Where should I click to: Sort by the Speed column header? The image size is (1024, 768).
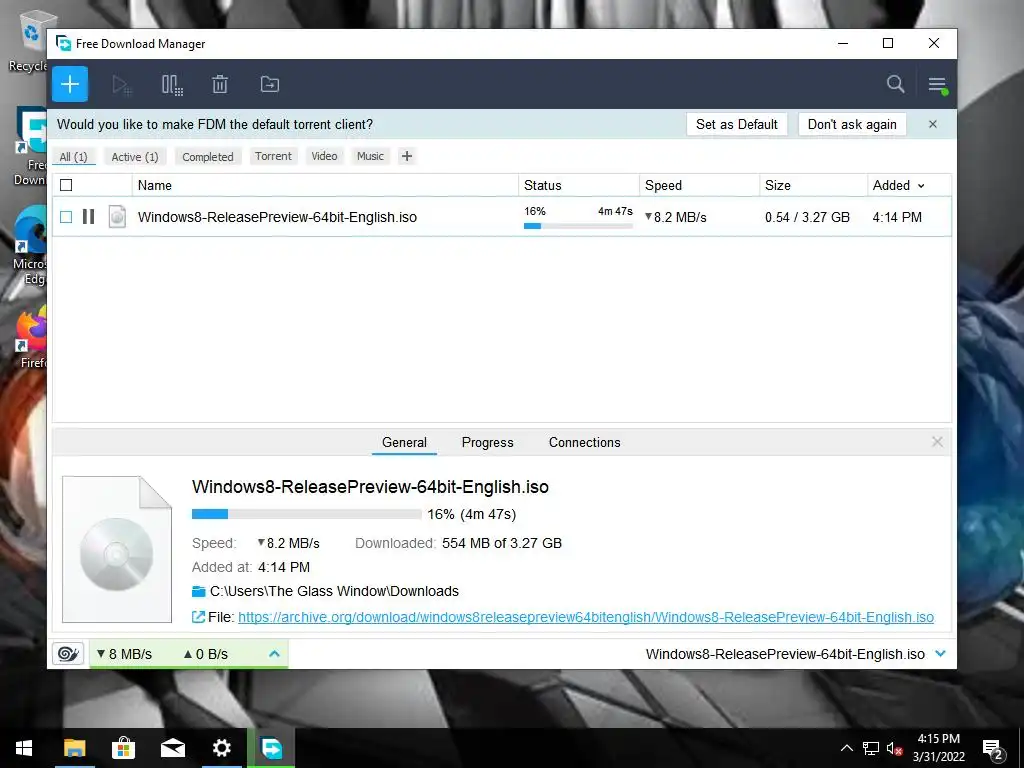(x=699, y=185)
